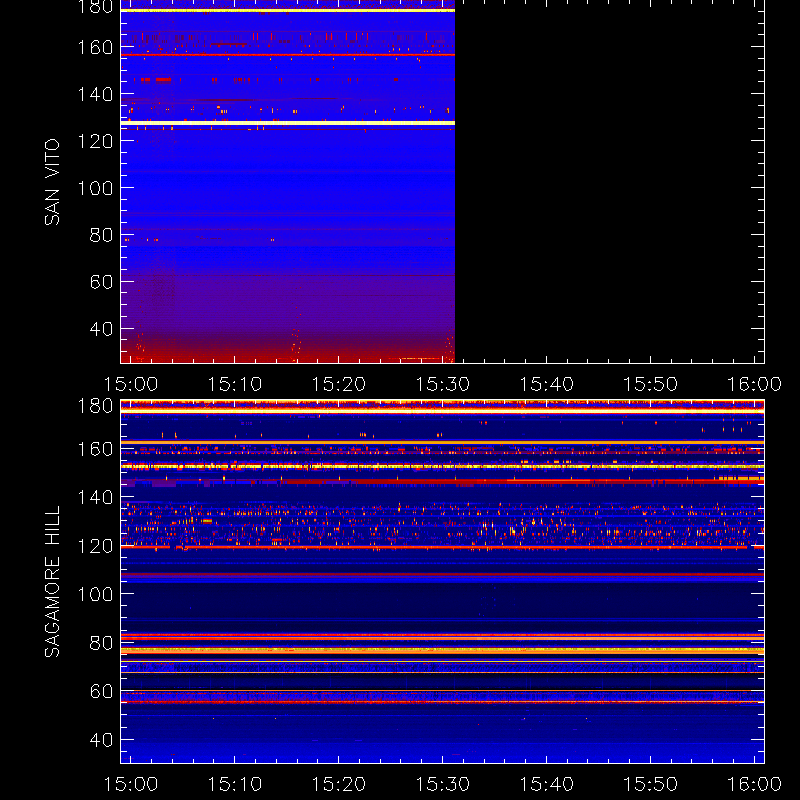Image resolution: width=800 pixels, height=800 pixels.
Task: Click 15:20 time label below Sagamore Hill plot
Action: pyautogui.click(x=339, y=784)
